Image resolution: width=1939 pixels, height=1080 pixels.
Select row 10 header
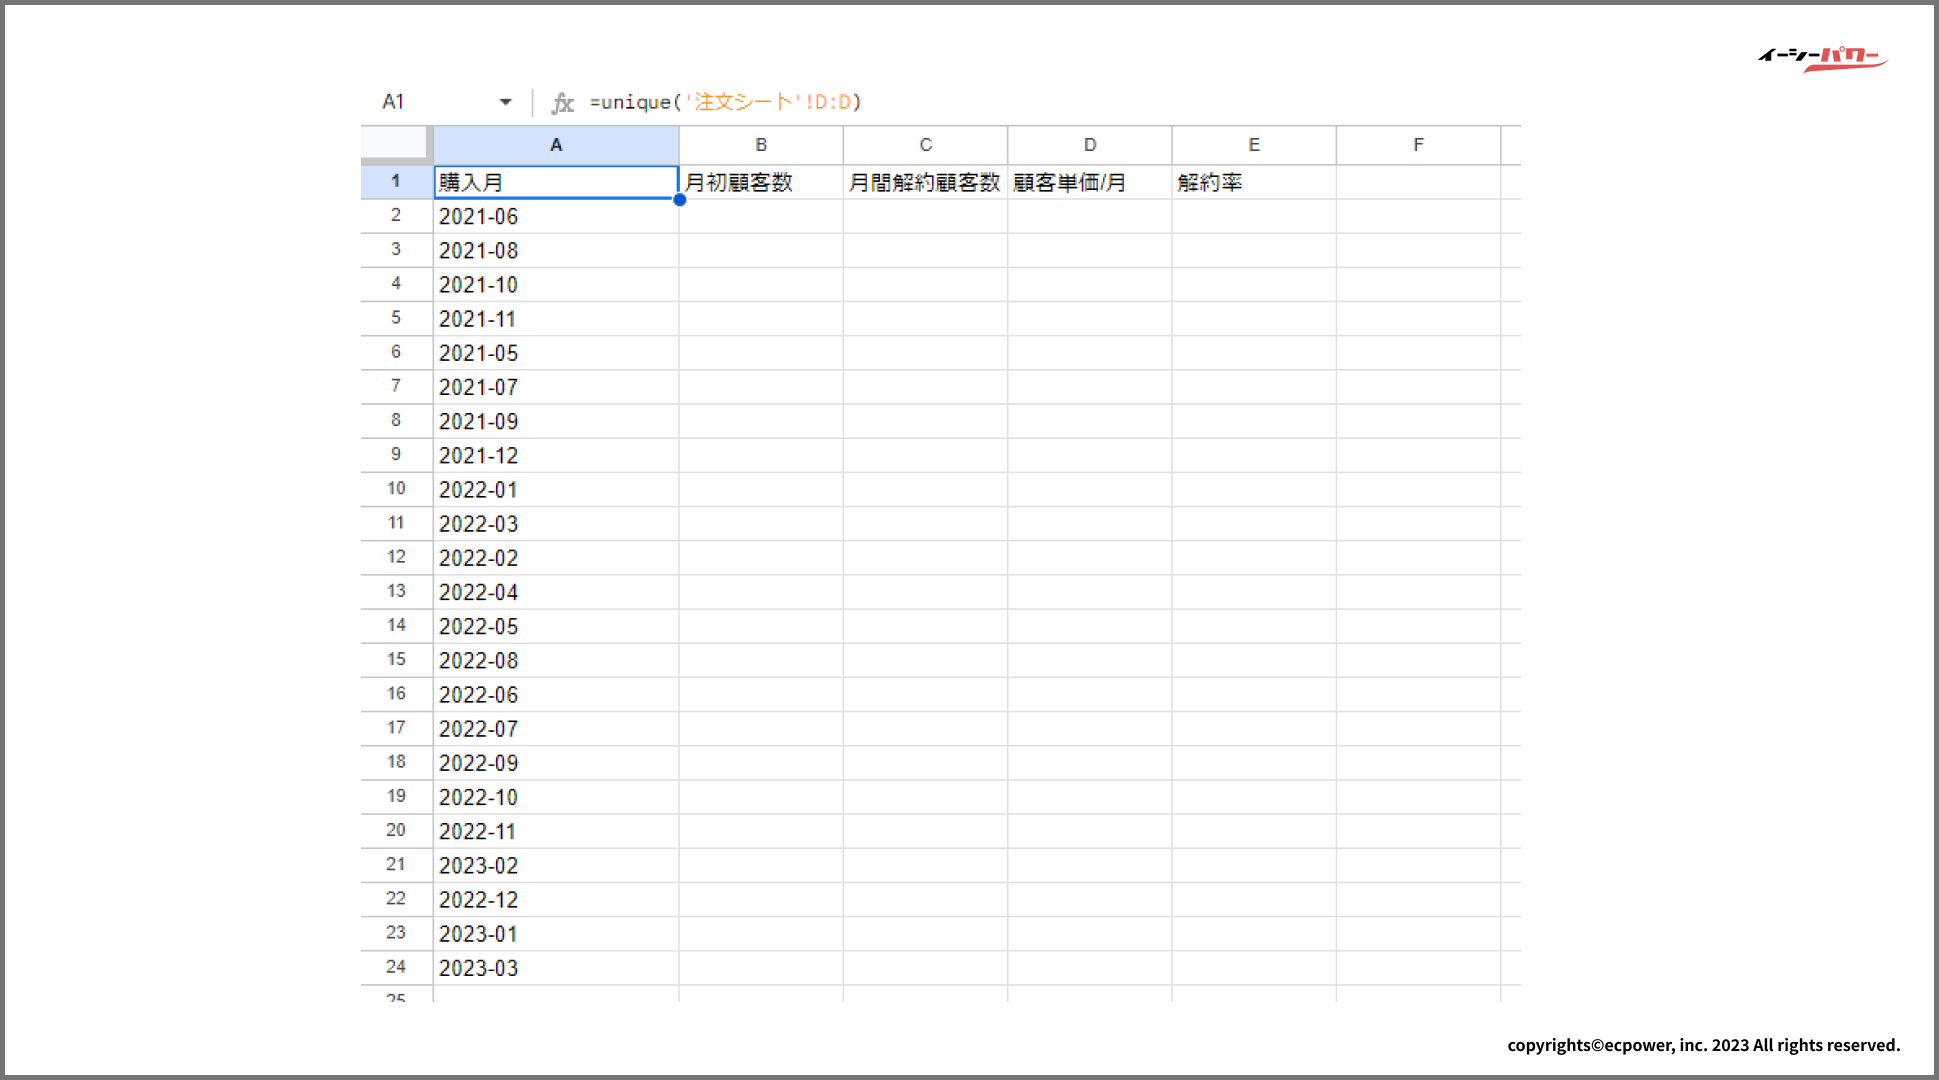pos(396,489)
